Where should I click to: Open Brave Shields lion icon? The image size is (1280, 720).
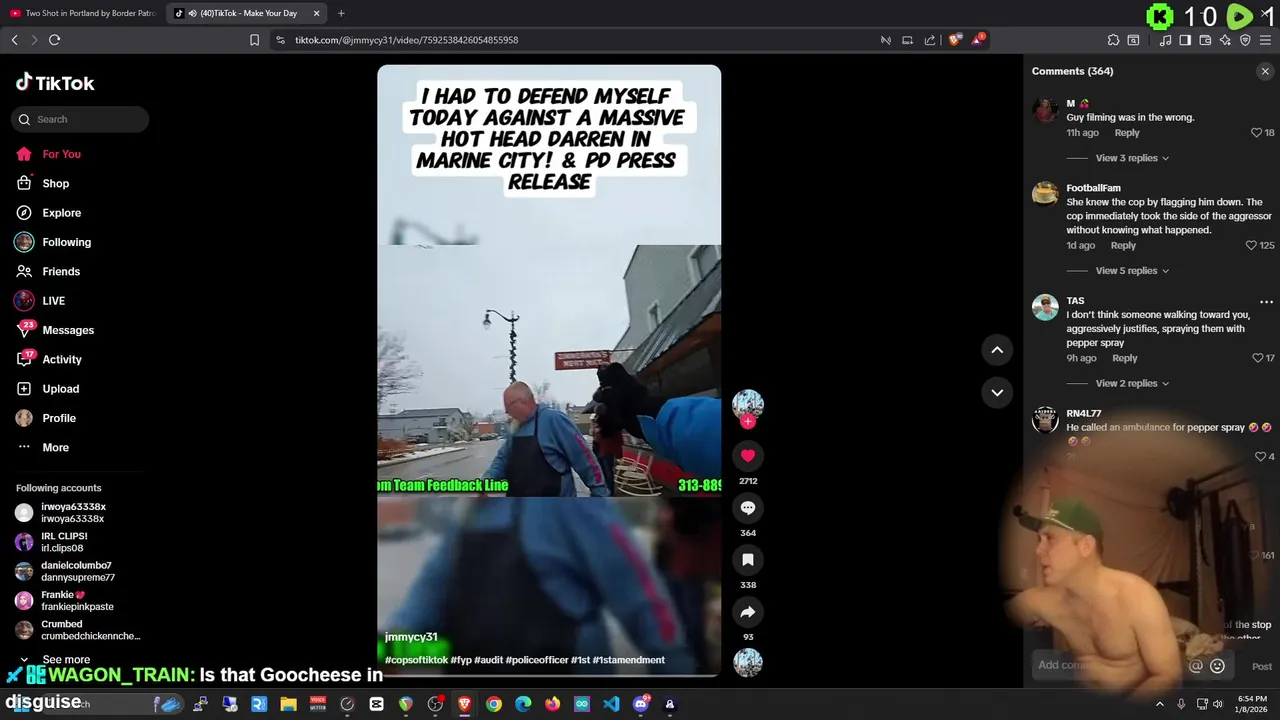955,40
